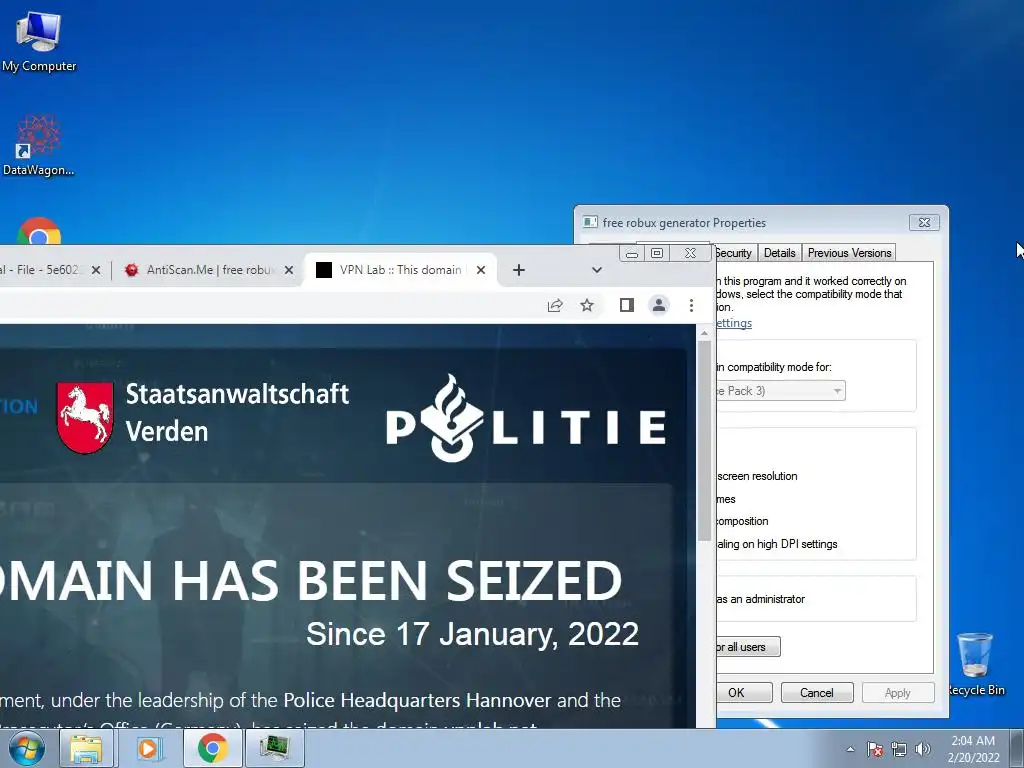Click the scrollbar up arrow in Chrome
The height and width of the screenshot is (768, 1024).
point(704,333)
